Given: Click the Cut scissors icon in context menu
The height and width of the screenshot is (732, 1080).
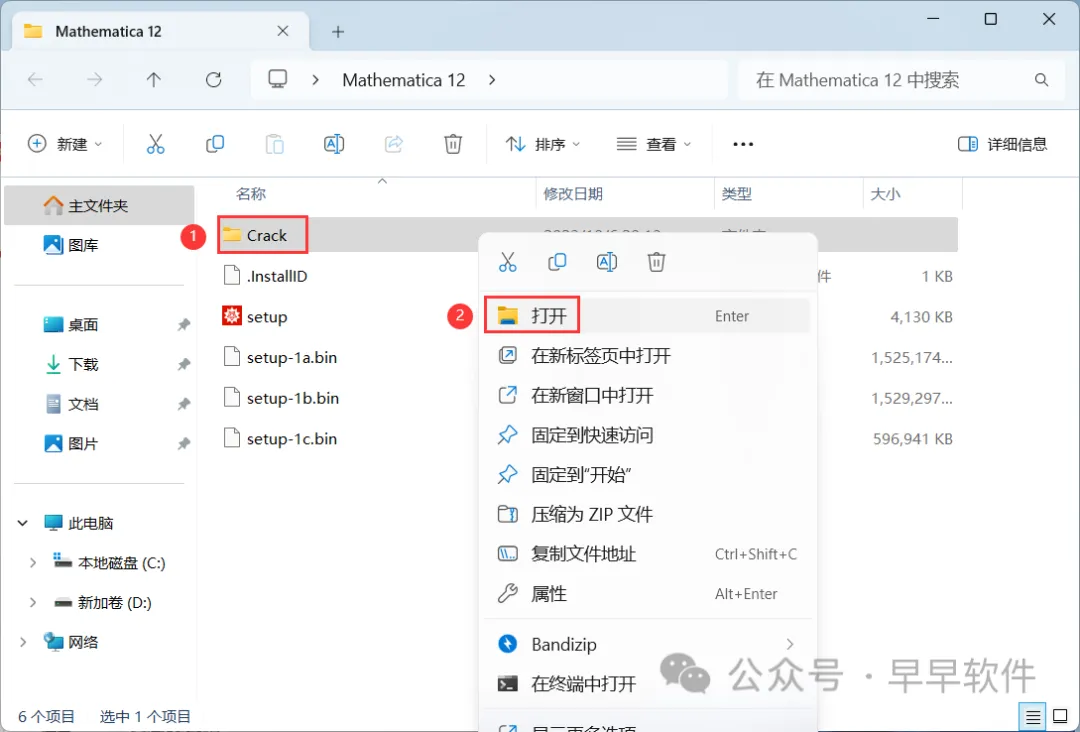Looking at the screenshot, I should [x=508, y=262].
